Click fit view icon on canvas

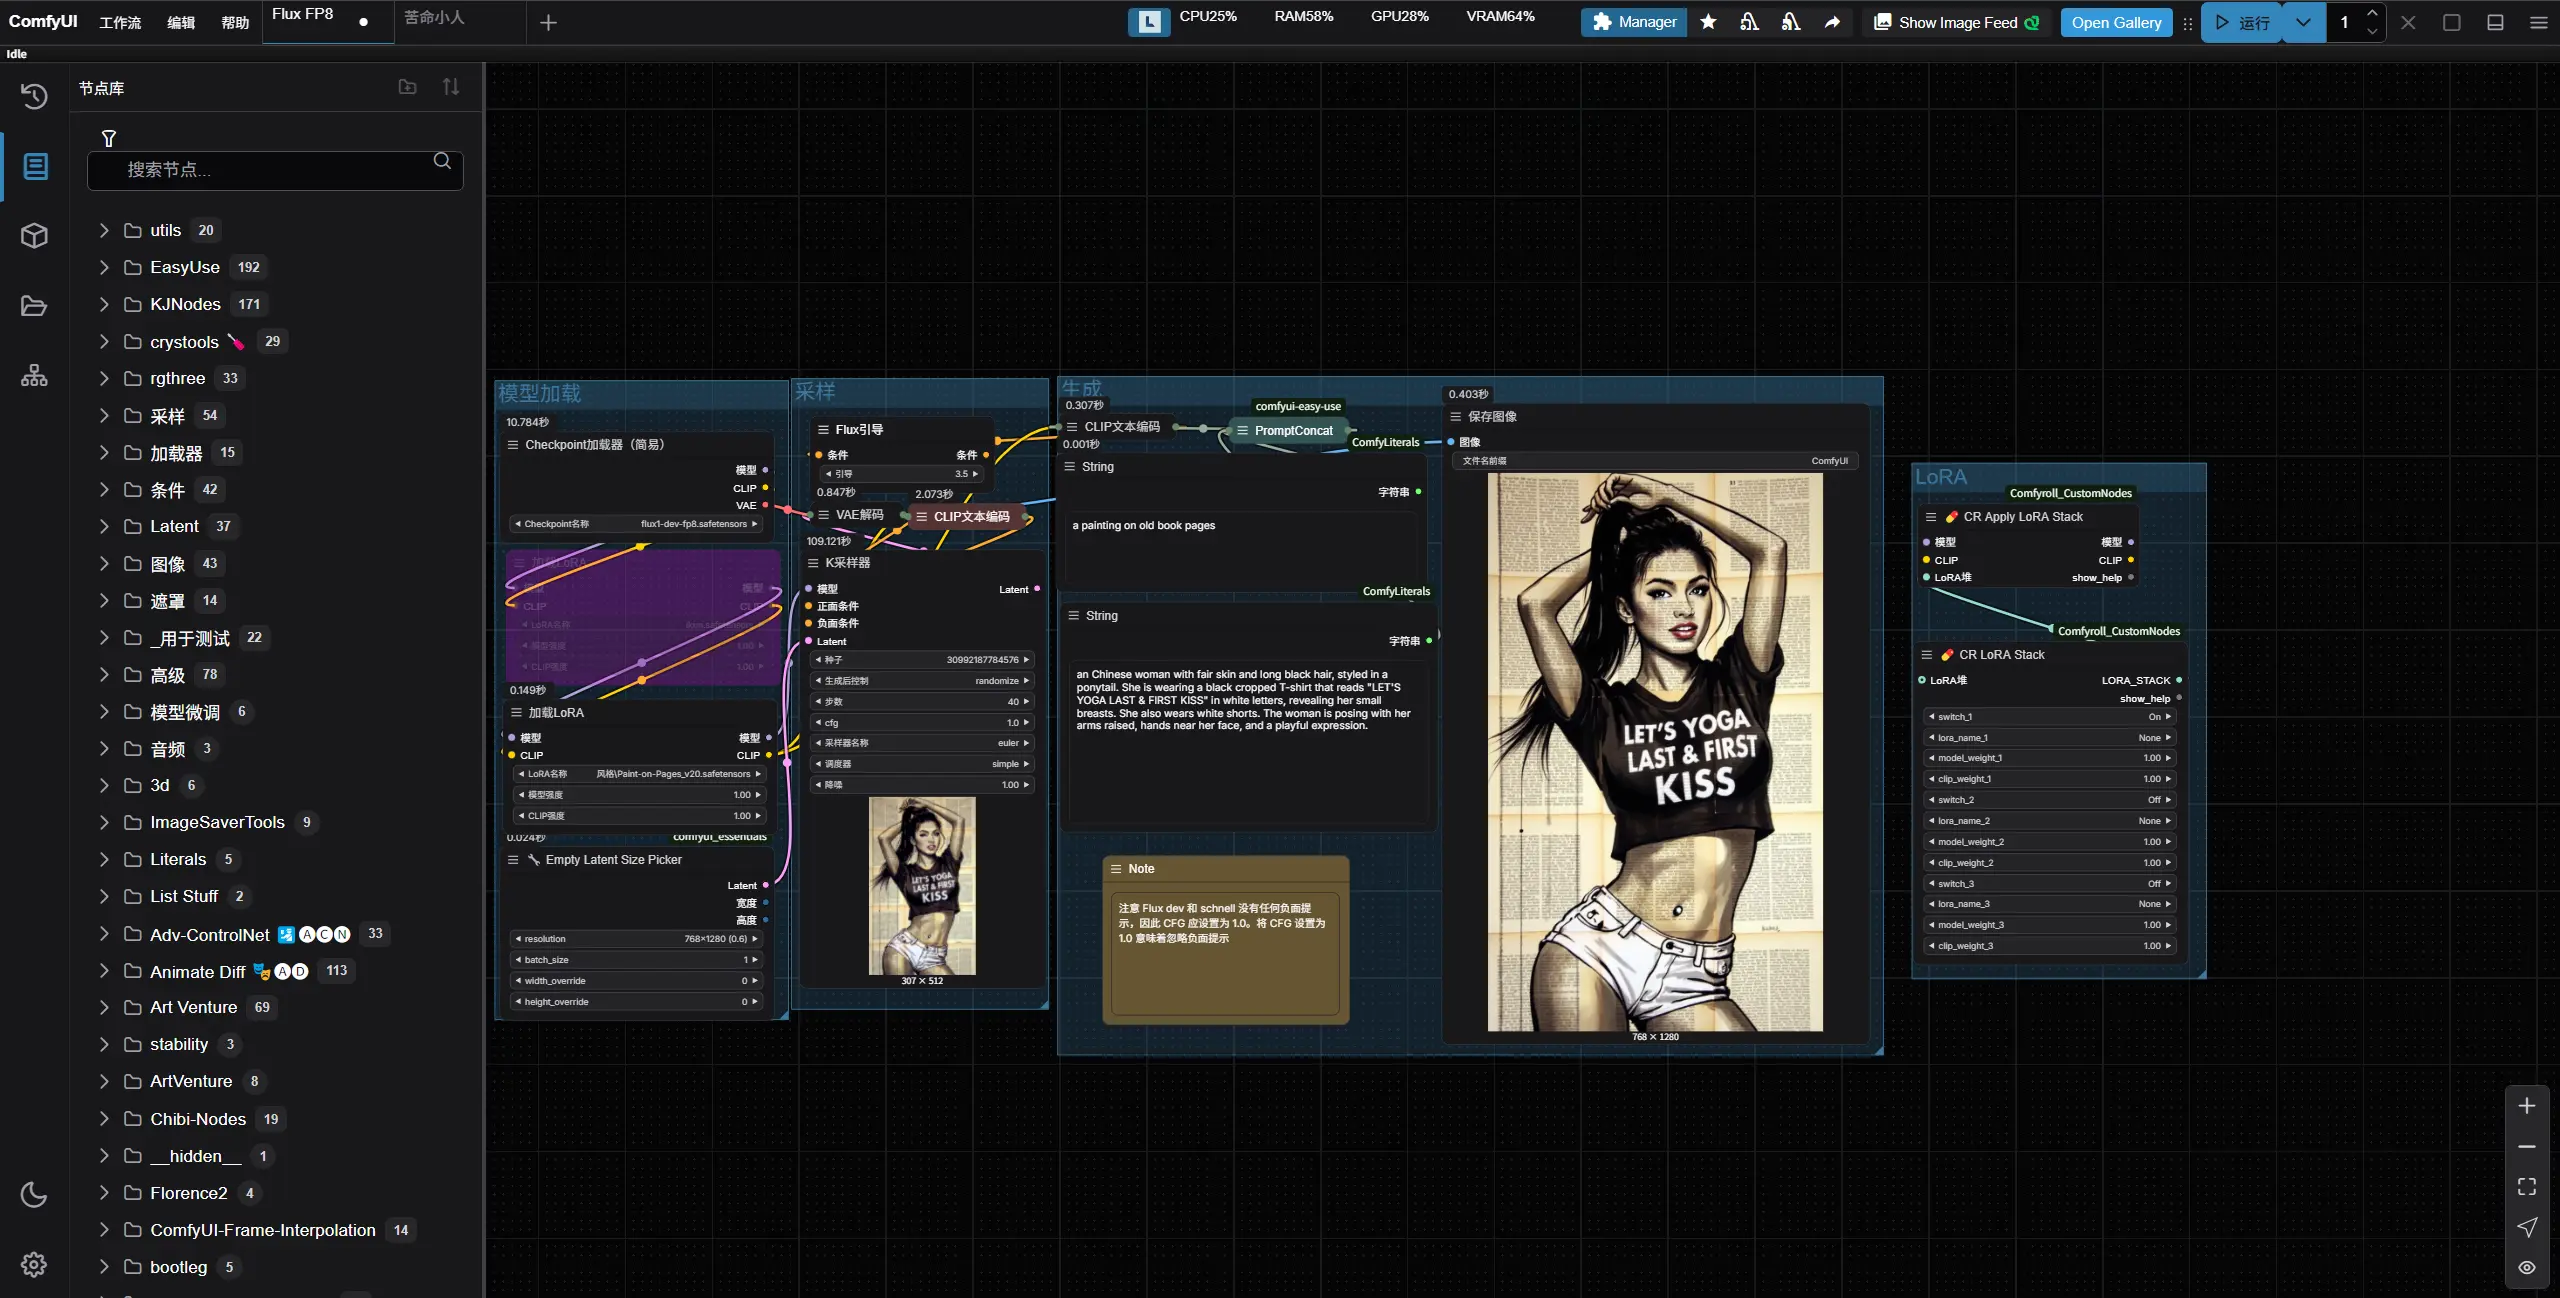2526,1187
